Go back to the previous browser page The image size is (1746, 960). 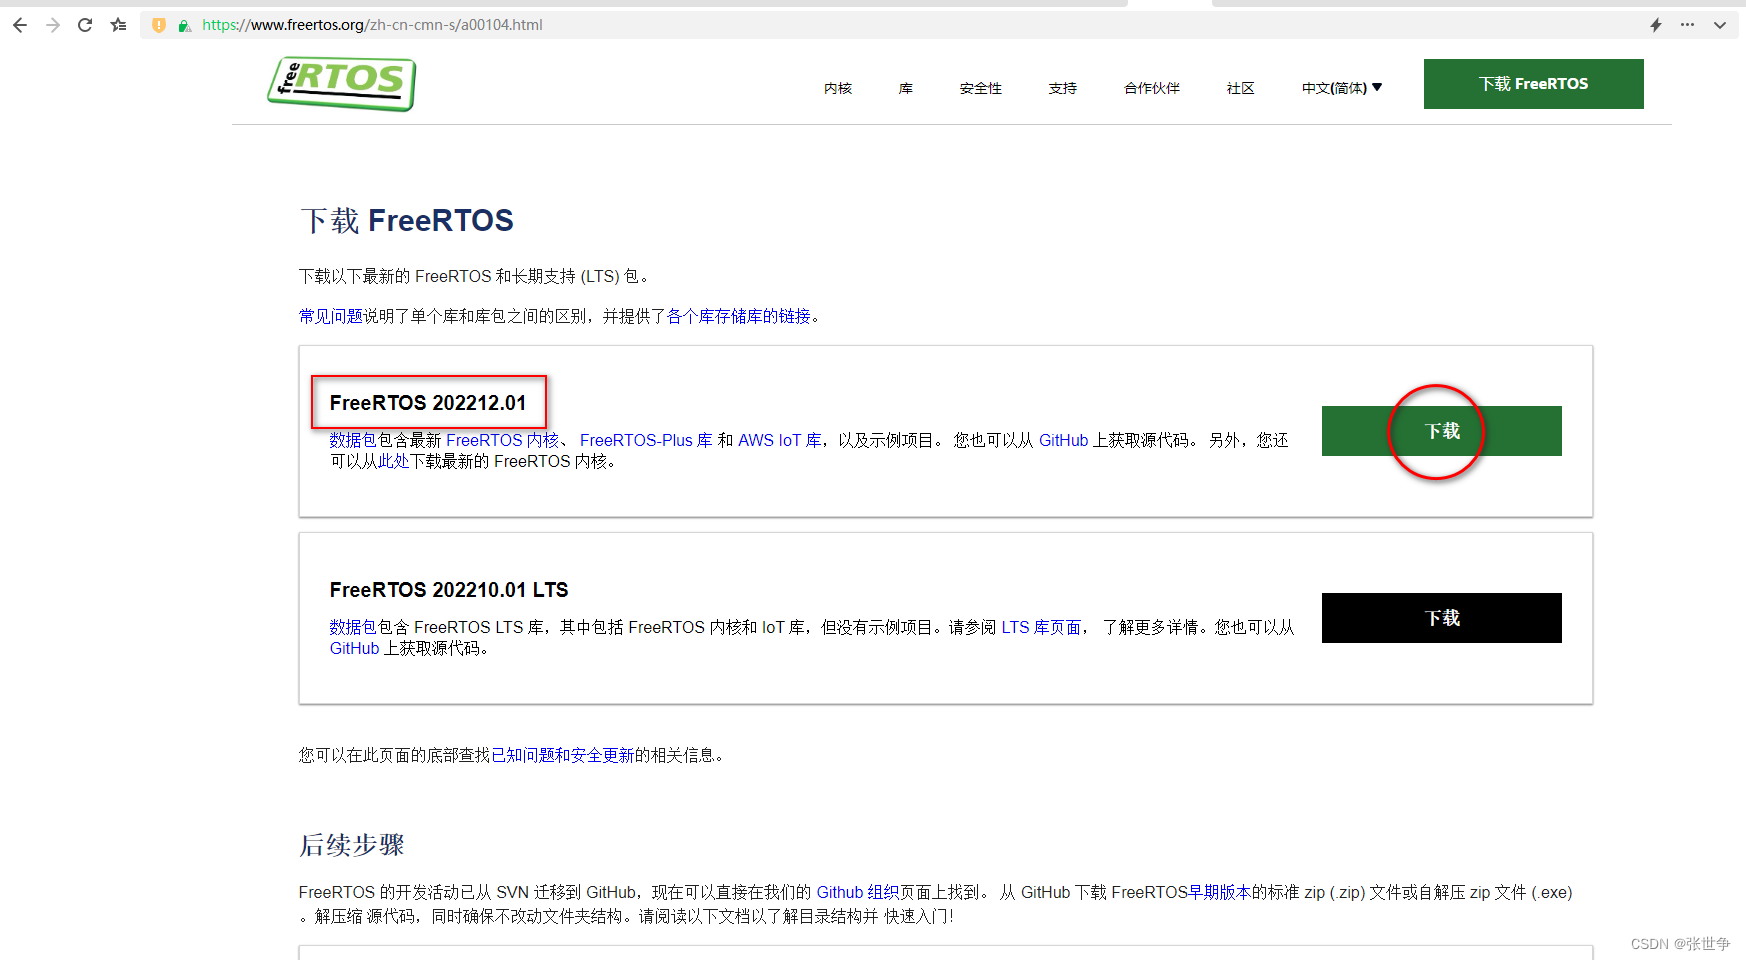[20, 25]
